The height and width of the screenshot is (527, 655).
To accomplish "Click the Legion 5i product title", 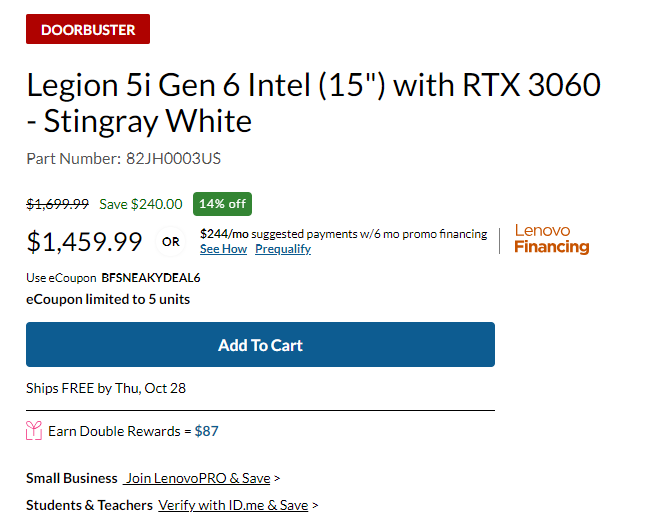I will point(313,103).
